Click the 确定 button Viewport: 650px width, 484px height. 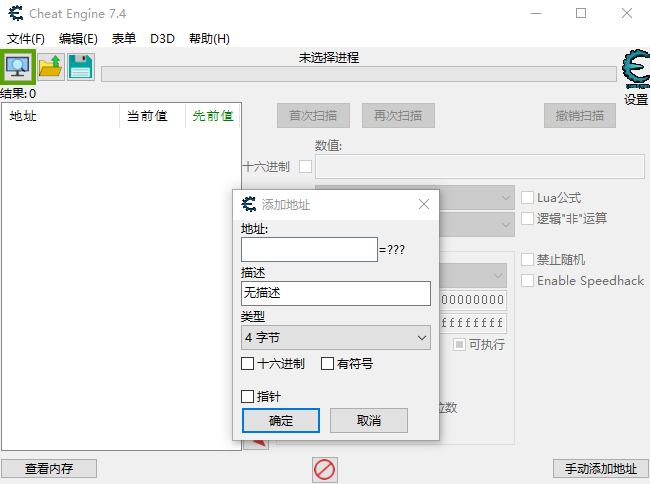[x=281, y=421]
